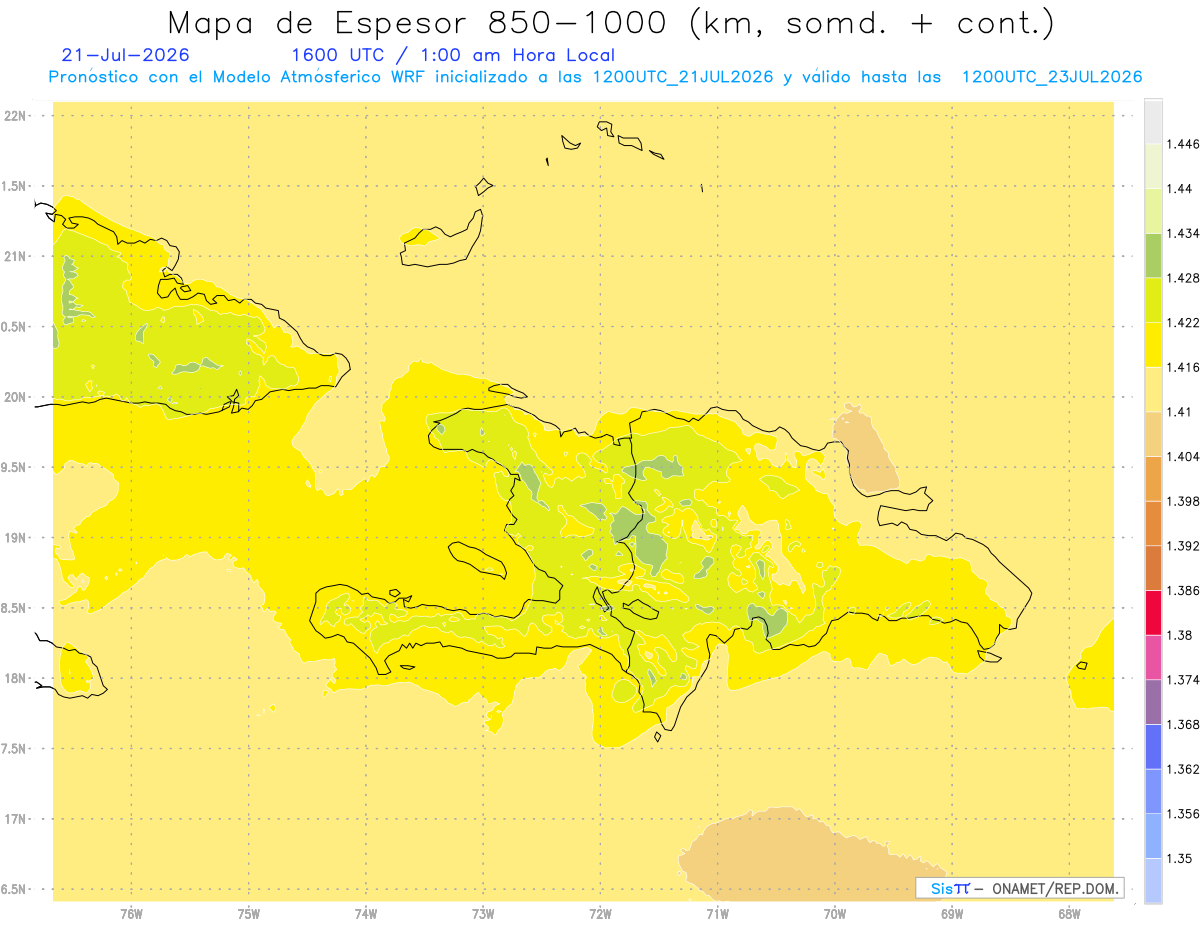This screenshot has height=927, width=1200.
Task: Click the purple legend swatch between 1.368 and 1.374
Action: pyautogui.click(x=1153, y=702)
